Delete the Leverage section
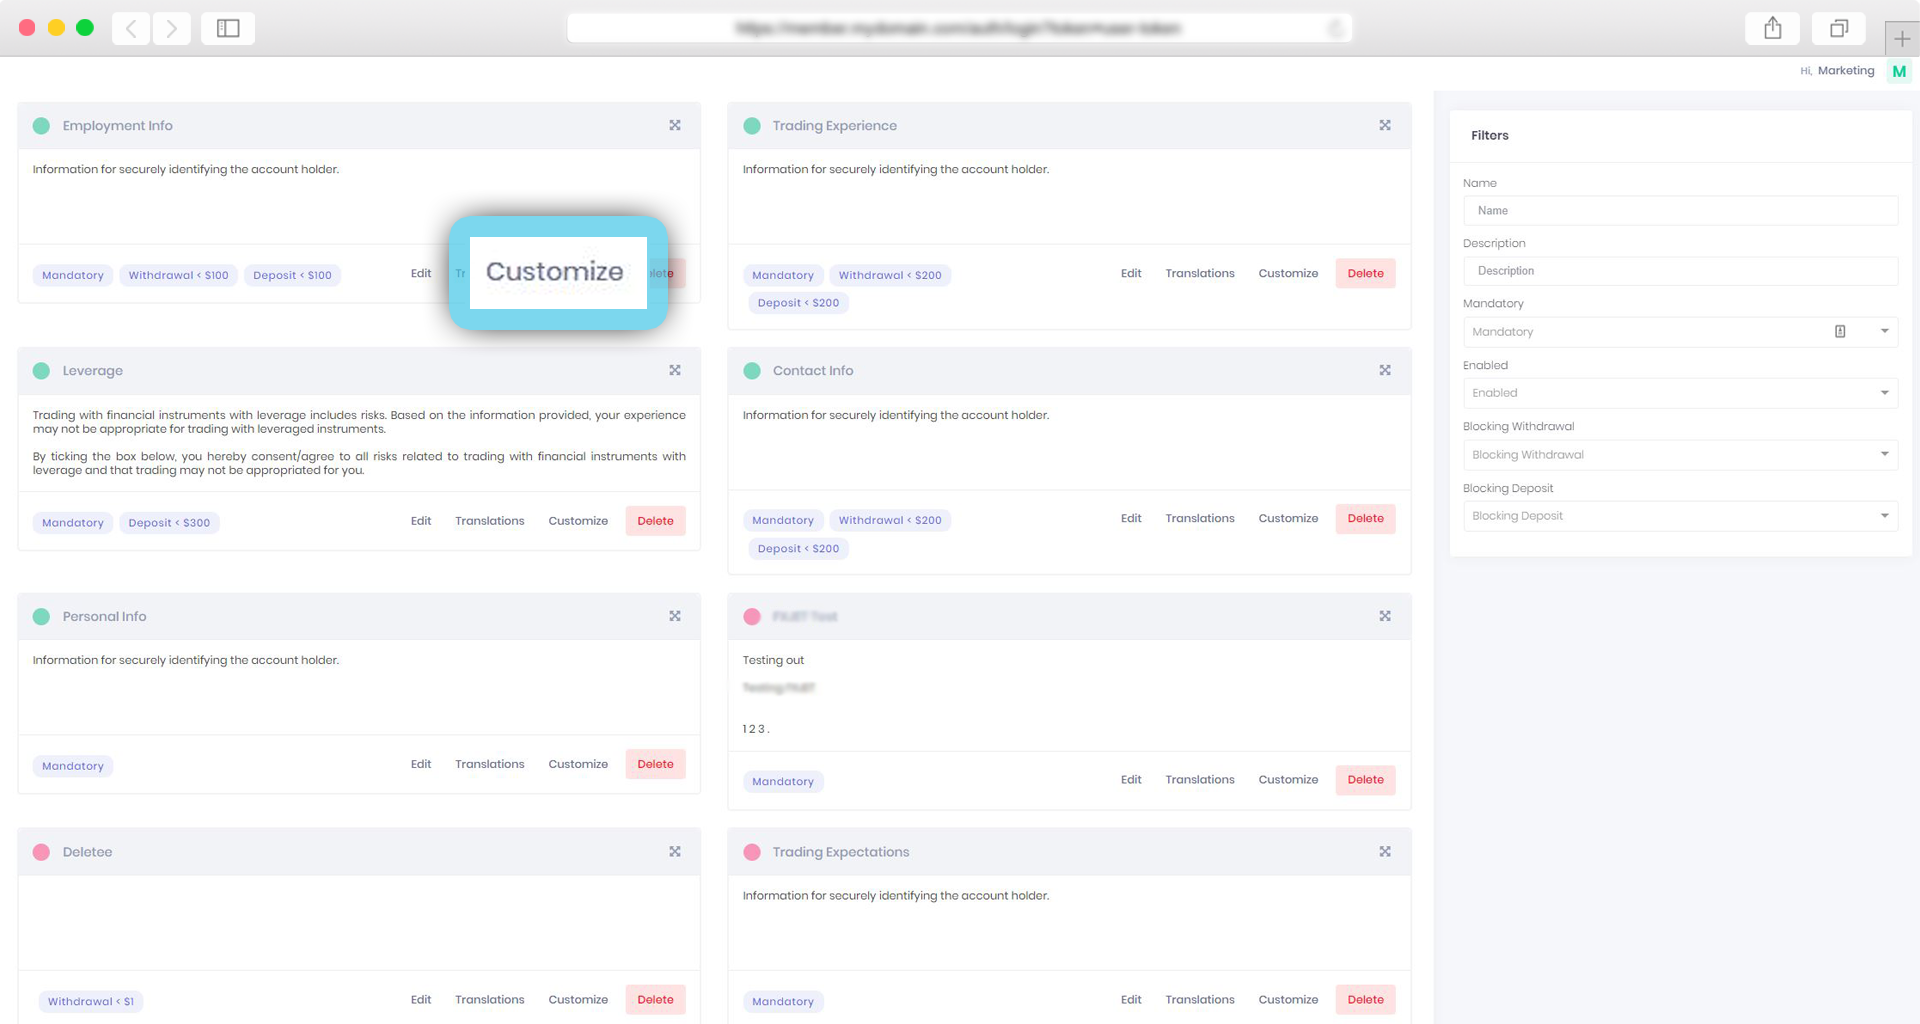The width and height of the screenshot is (1920, 1024). [x=655, y=521]
